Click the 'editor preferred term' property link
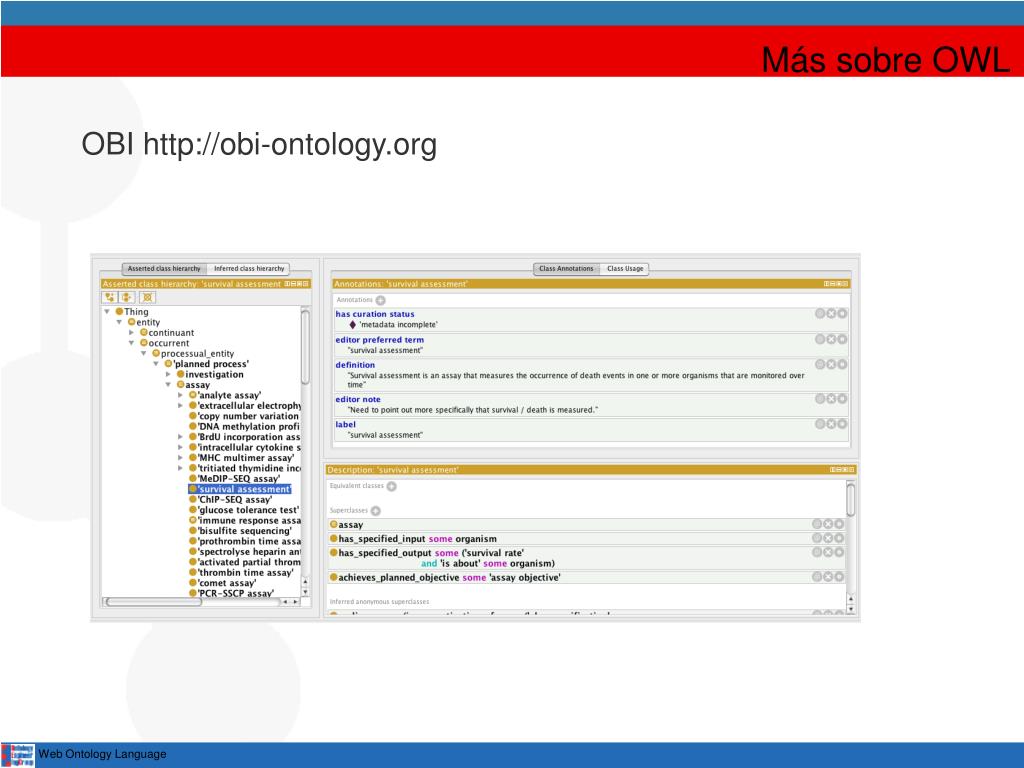The height and width of the screenshot is (768, 1024). [379, 340]
